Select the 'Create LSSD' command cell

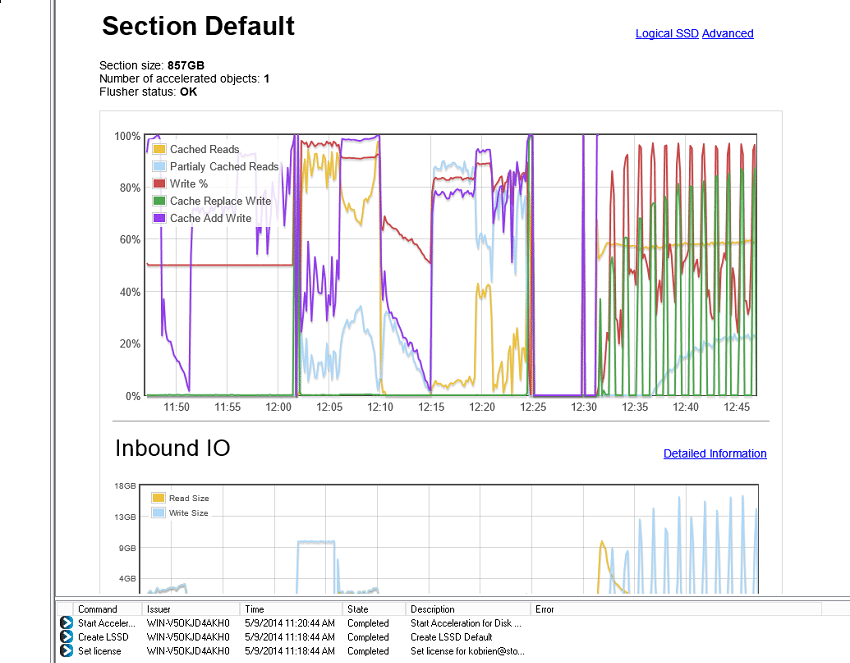point(103,637)
